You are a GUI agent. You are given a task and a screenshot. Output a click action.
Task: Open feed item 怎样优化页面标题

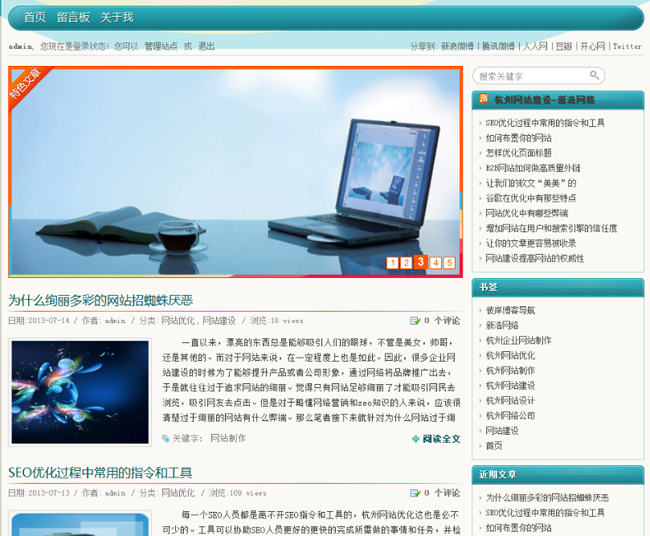[x=519, y=153]
